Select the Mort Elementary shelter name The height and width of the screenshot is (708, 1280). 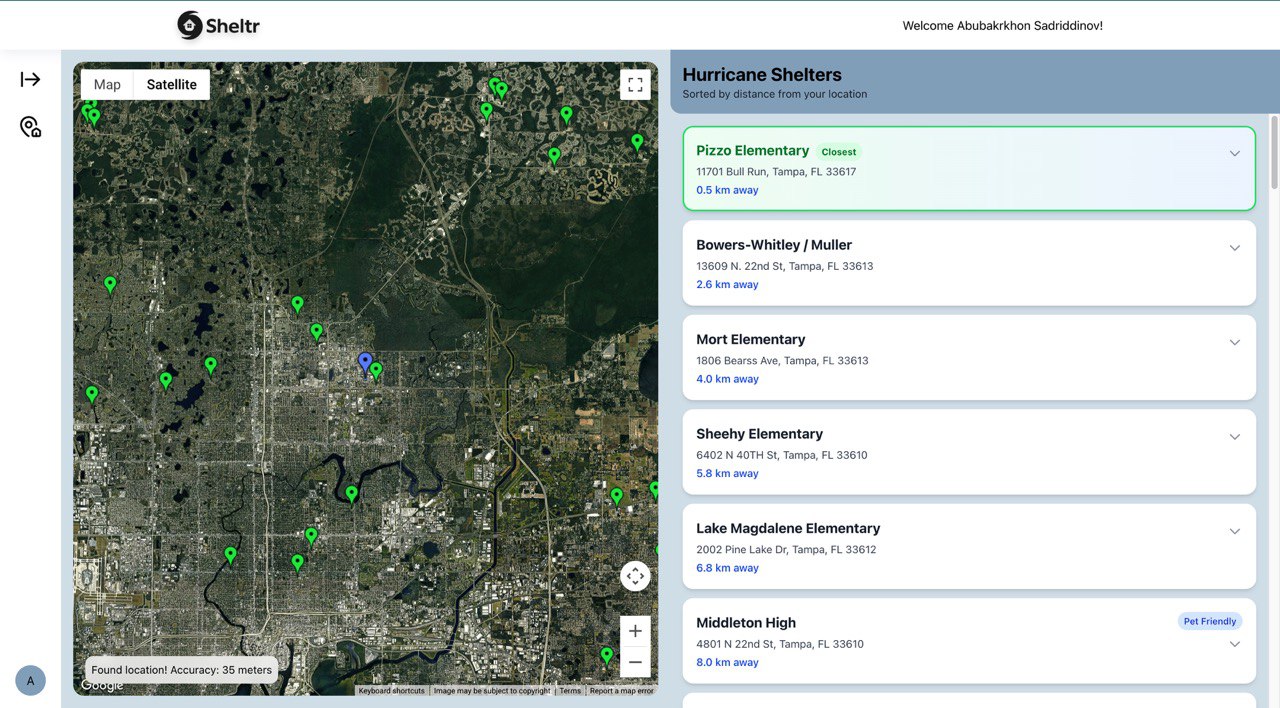tap(751, 339)
